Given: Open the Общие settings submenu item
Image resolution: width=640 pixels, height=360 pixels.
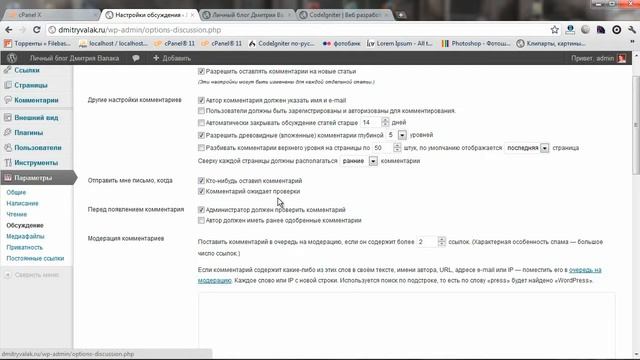Looking at the screenshot, I should [16, 192].
